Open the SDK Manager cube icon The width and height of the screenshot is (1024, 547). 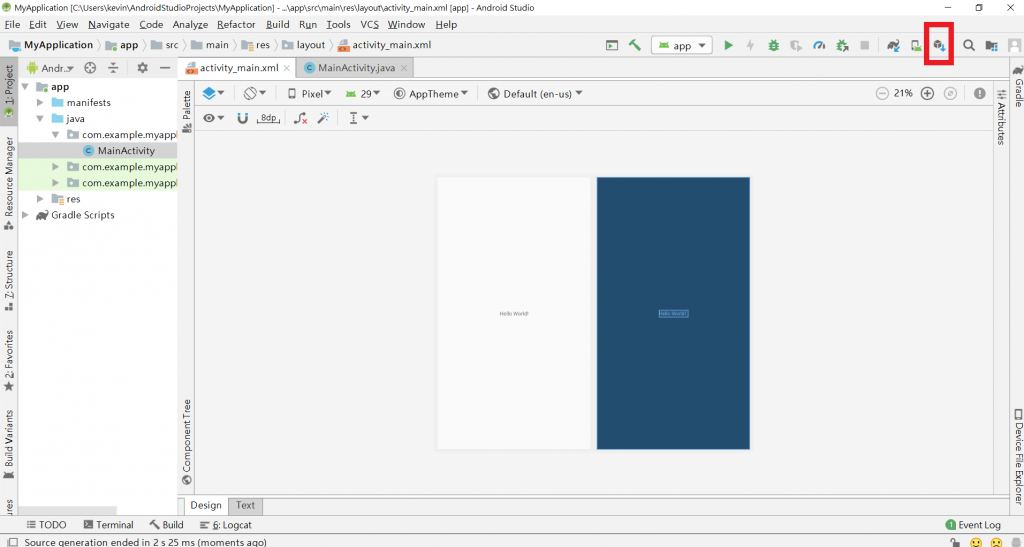[x=939, y=45]
